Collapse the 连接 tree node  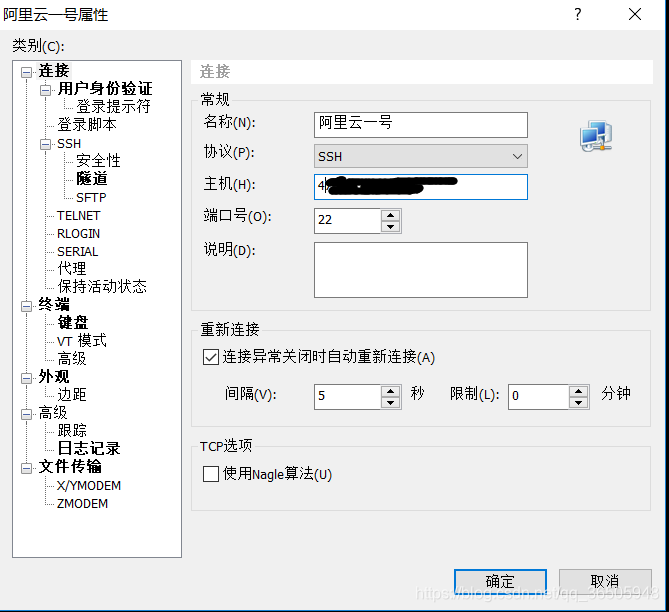click(x=26, y=72)
